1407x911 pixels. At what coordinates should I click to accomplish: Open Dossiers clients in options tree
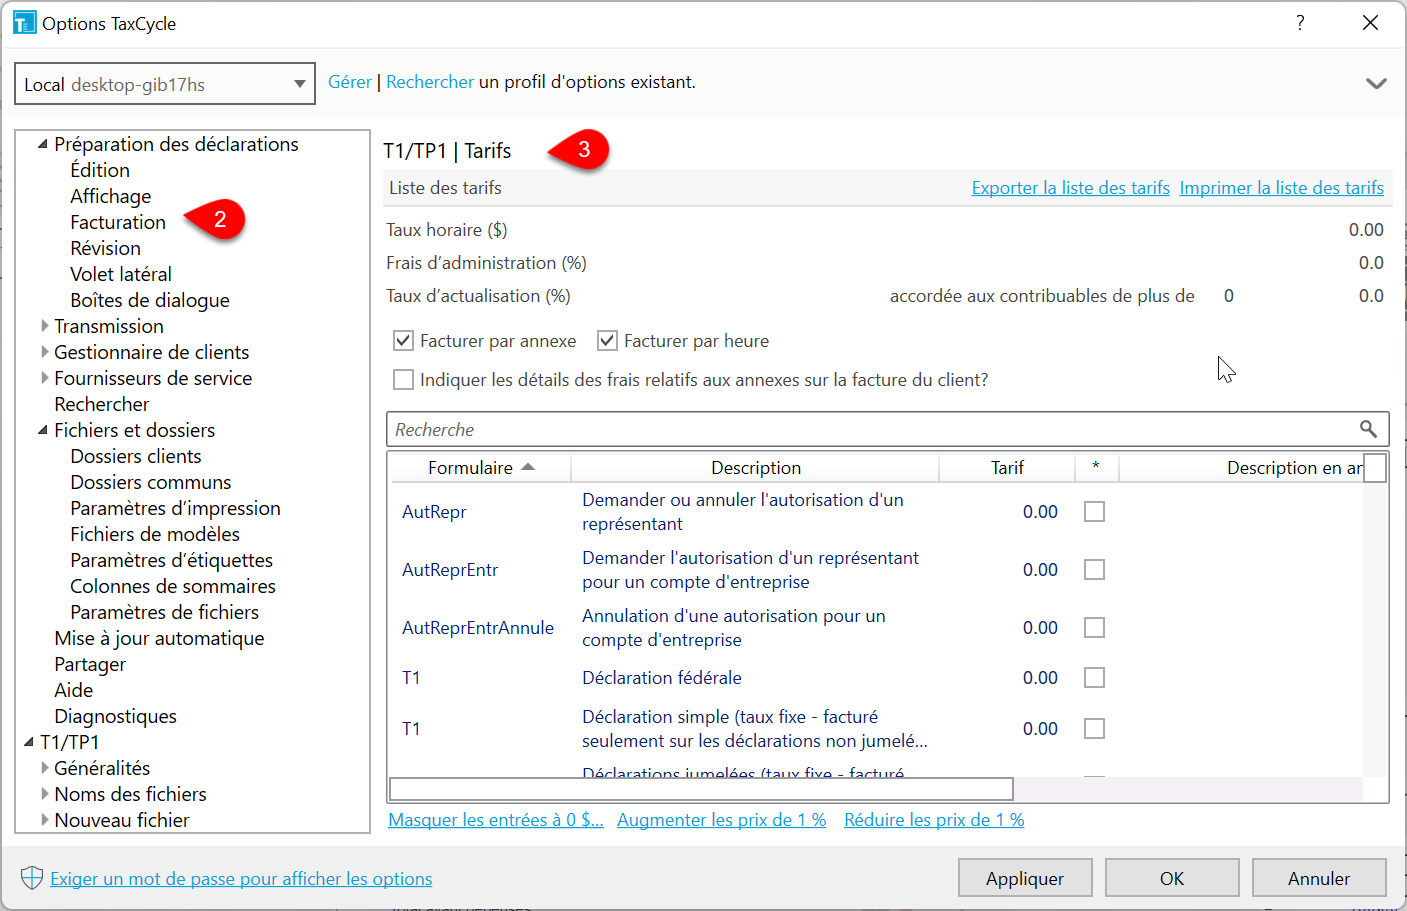[x=136, y=456]
